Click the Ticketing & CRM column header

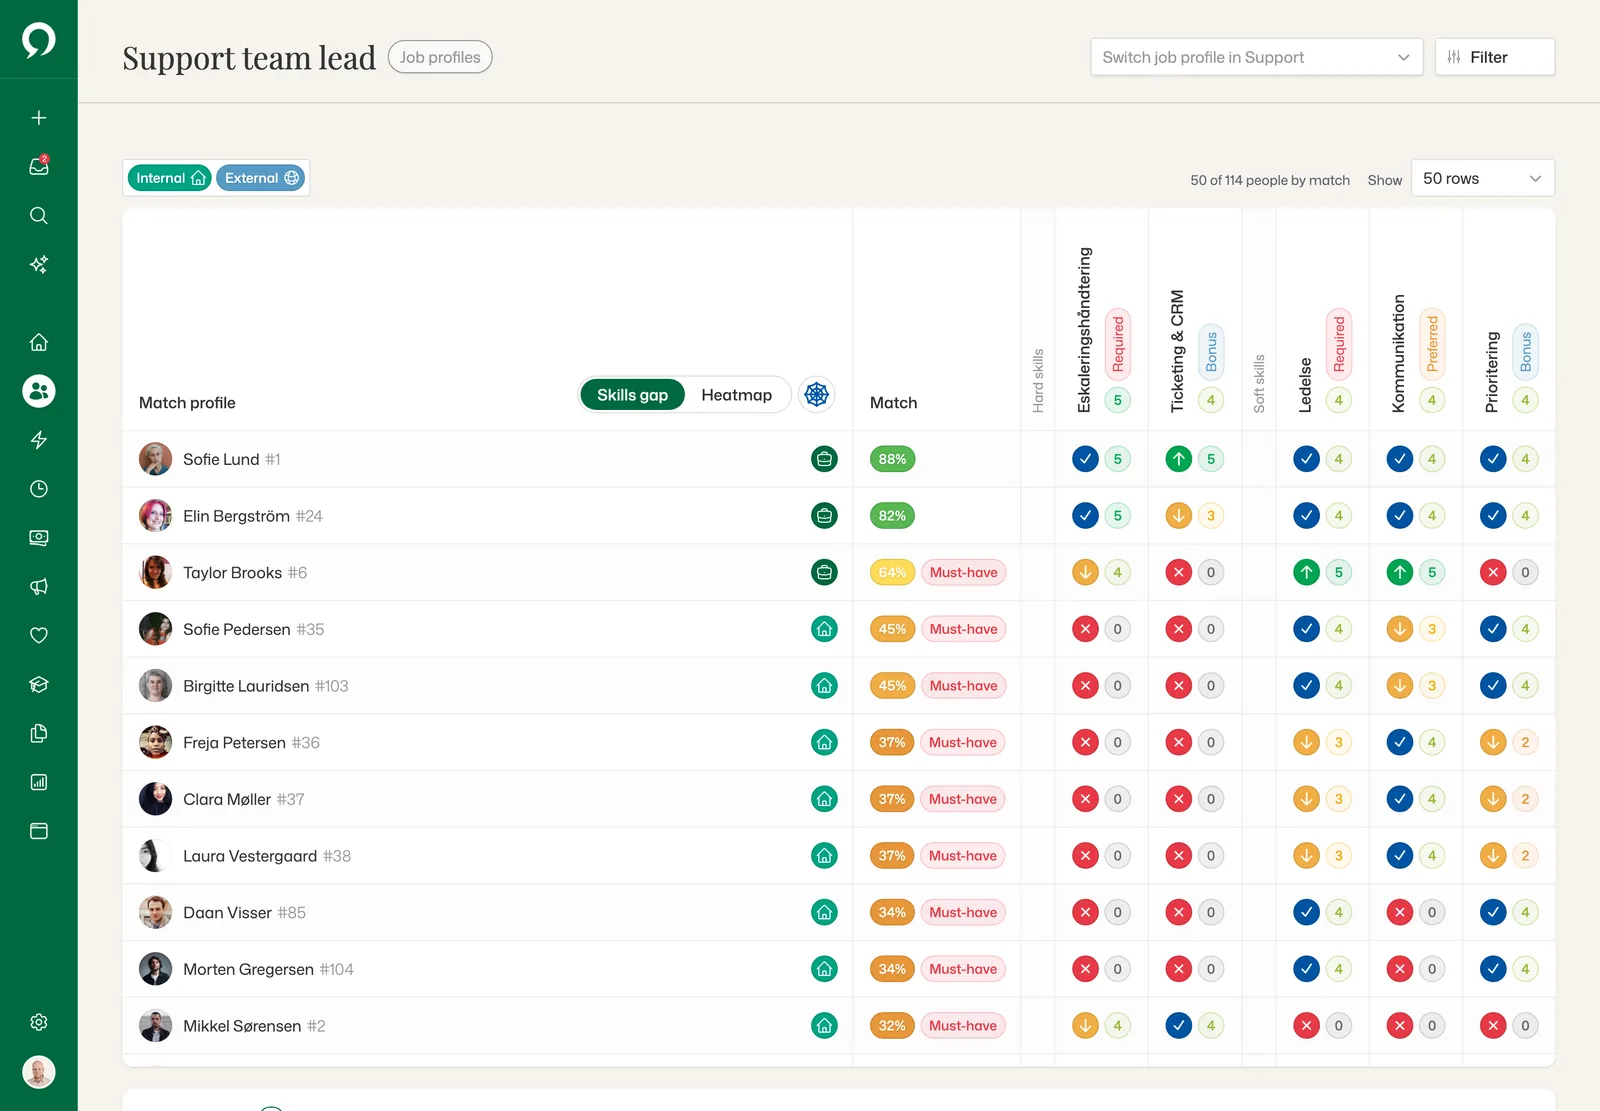click(1177, 351)
